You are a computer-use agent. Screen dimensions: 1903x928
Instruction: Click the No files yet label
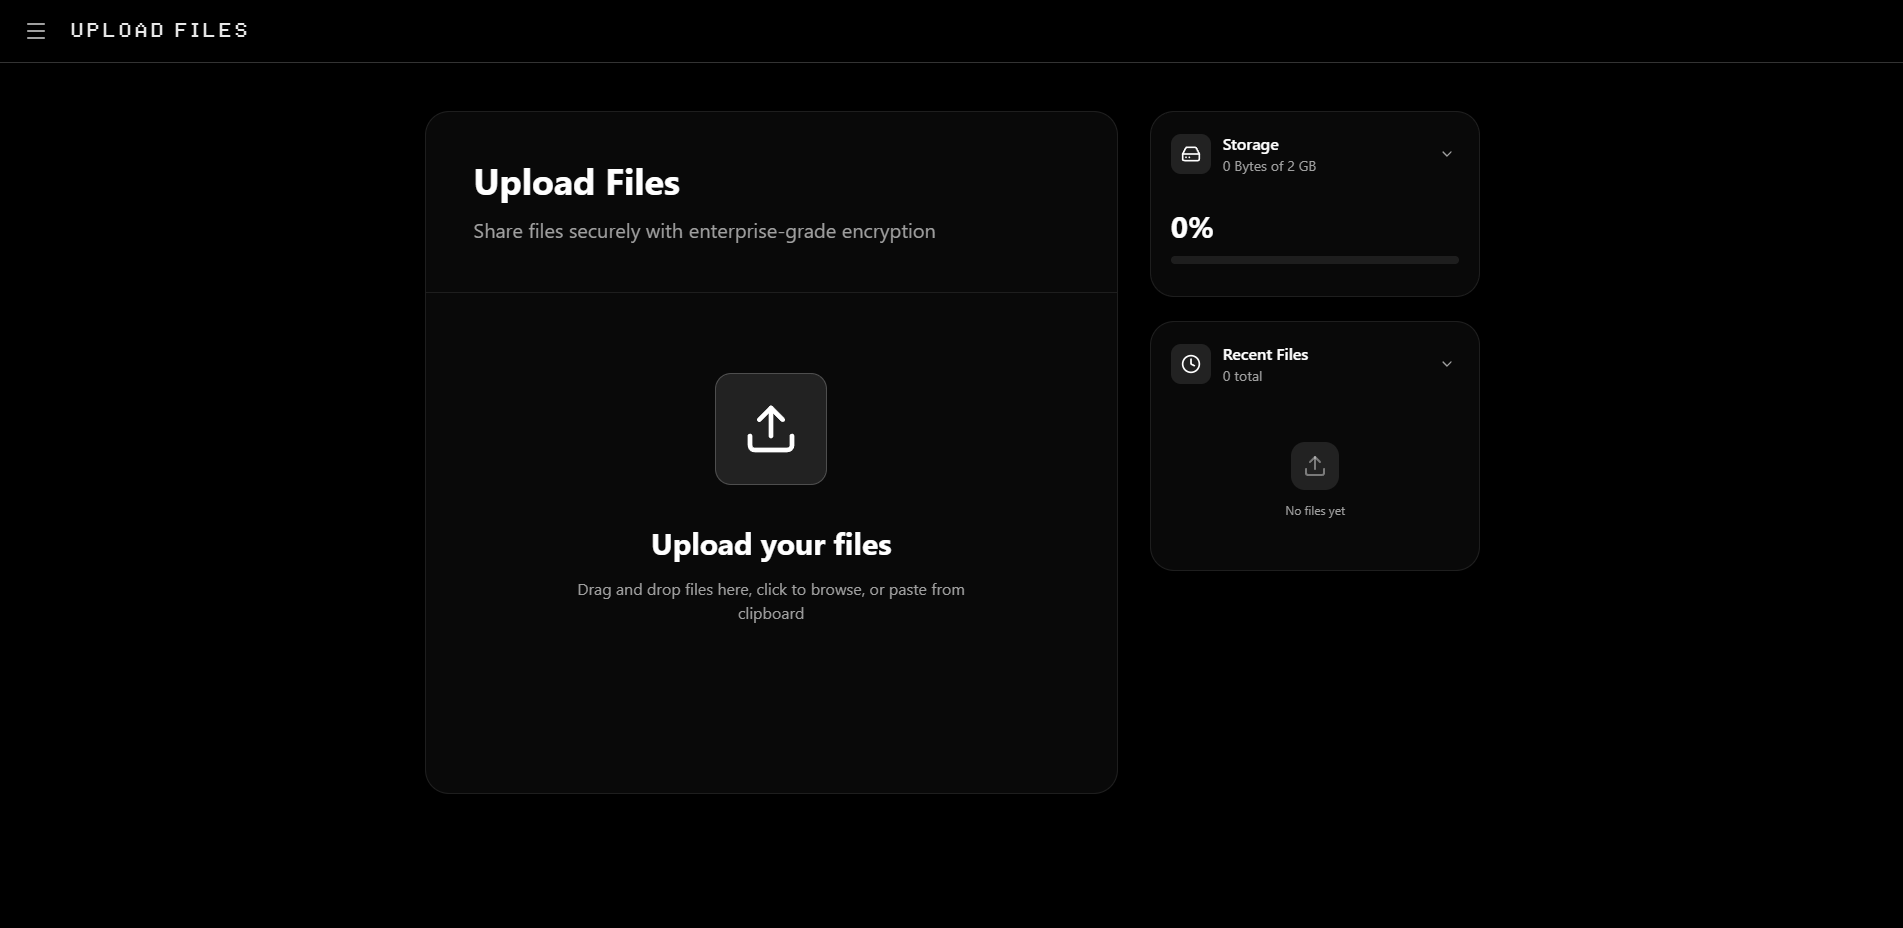(1314, 510)
